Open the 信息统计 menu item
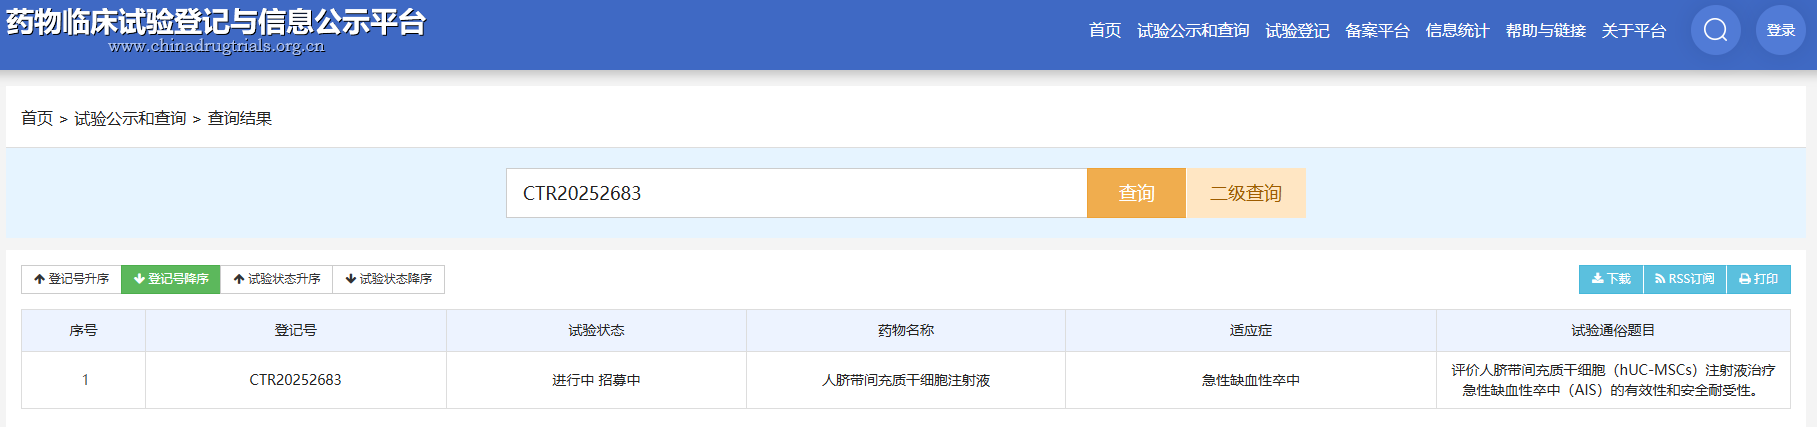 click(1457, 31)
